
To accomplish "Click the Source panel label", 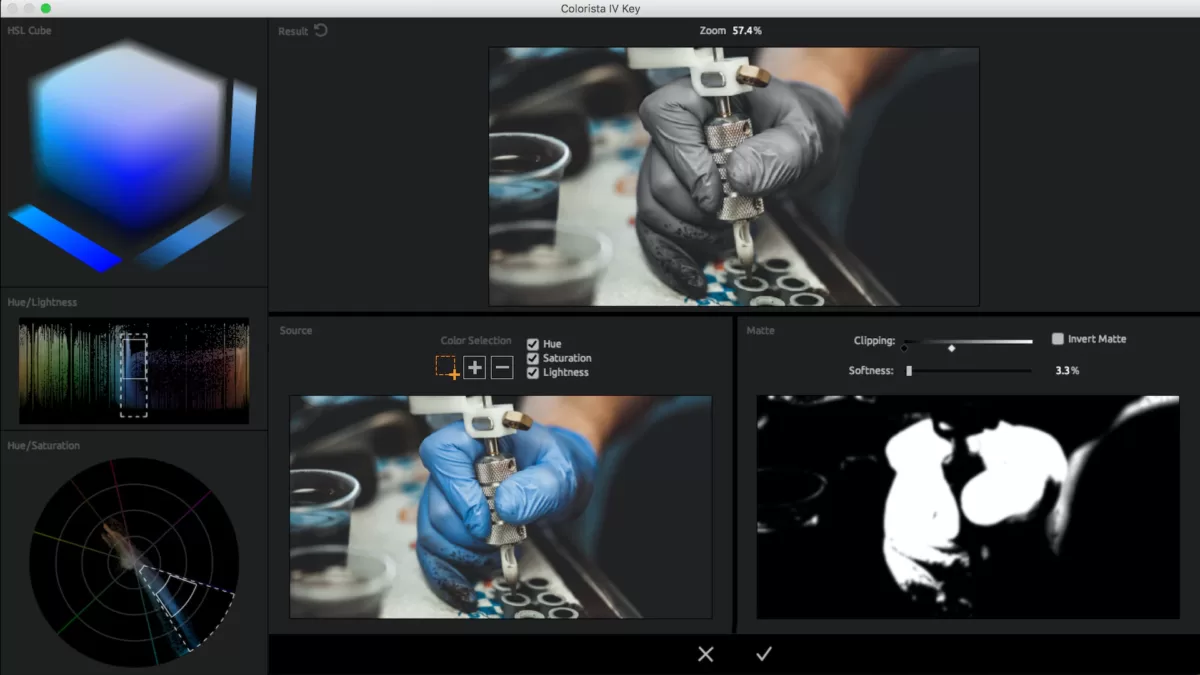I will pos(296,330).
